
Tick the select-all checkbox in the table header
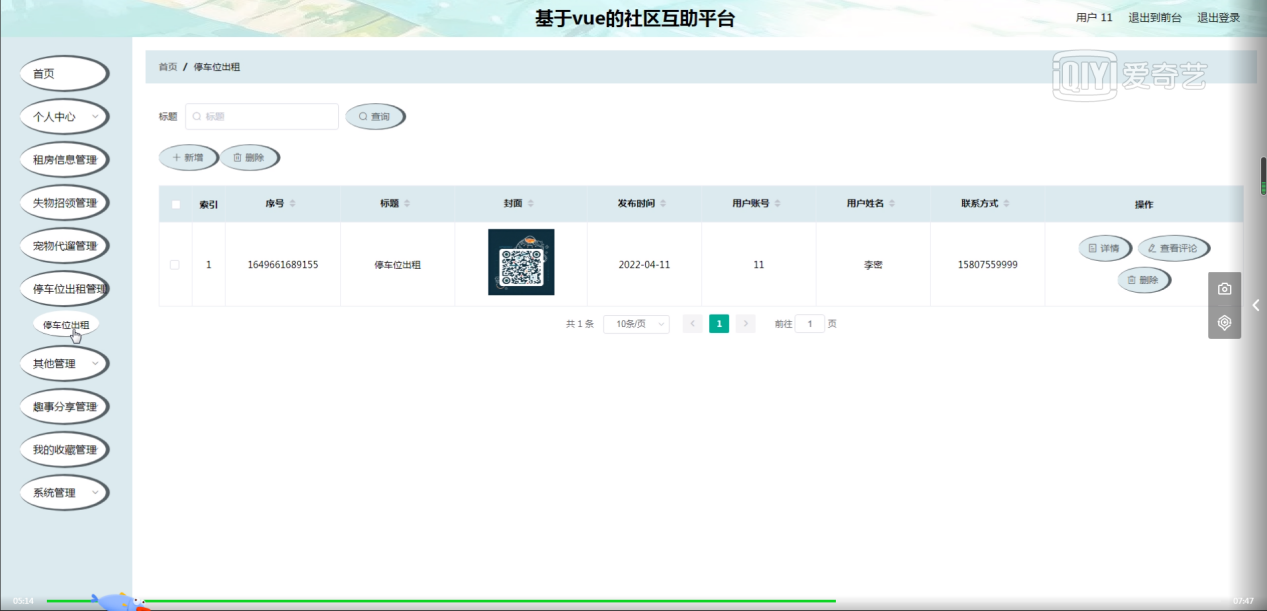176,204
